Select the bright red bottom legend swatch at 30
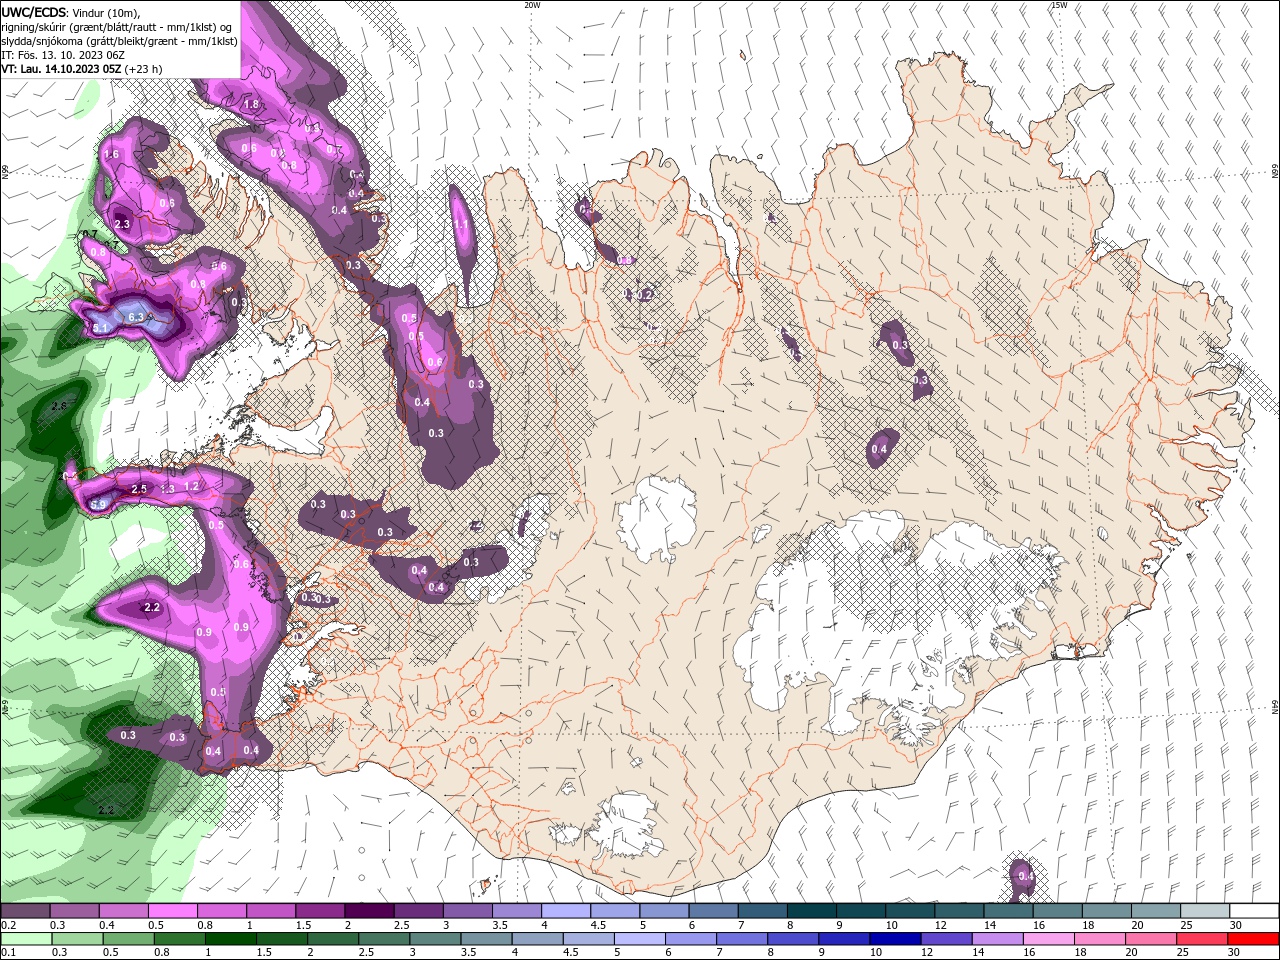The image size is (1280, 960). pyautogui.click(x=1252, y=939)
